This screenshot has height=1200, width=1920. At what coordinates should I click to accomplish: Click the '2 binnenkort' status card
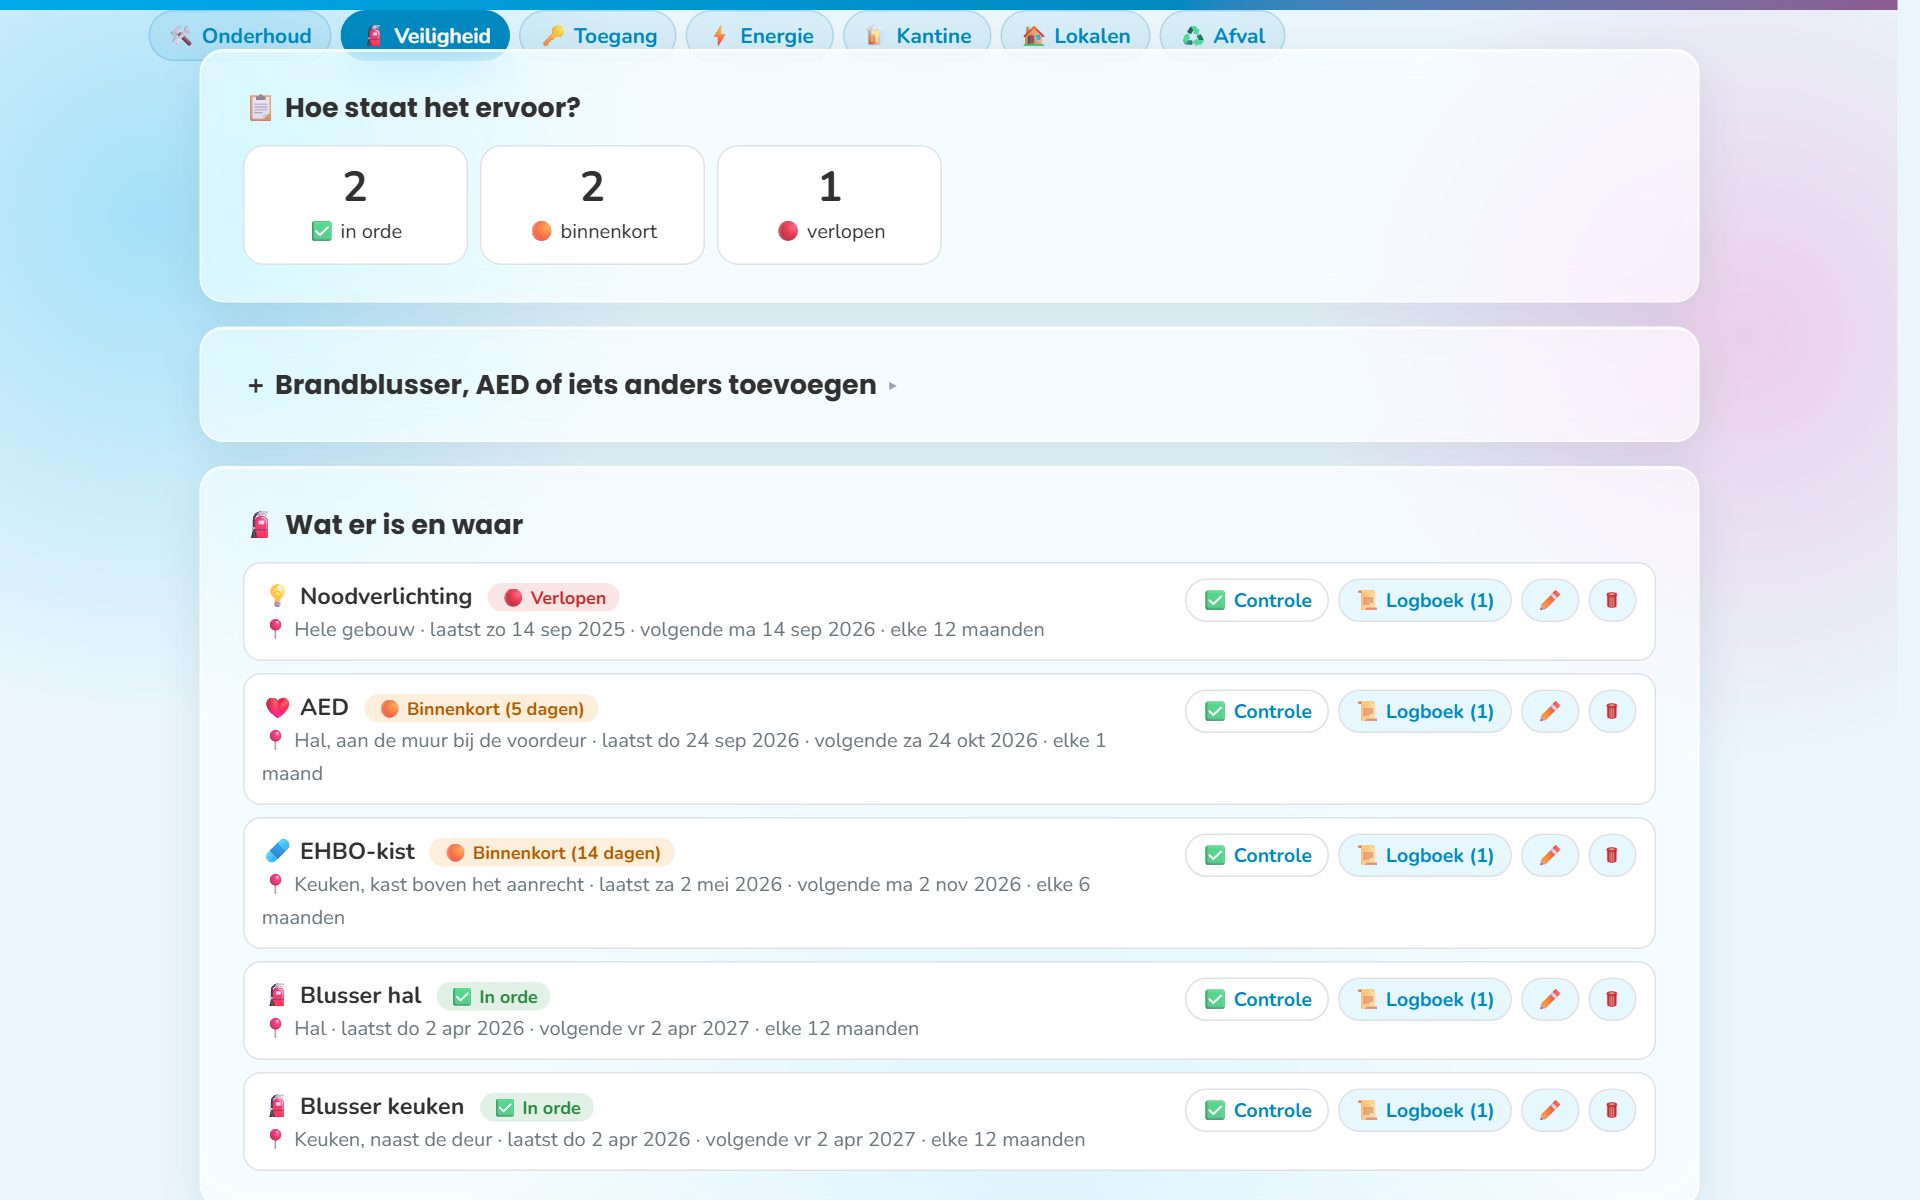coord(592,205)
